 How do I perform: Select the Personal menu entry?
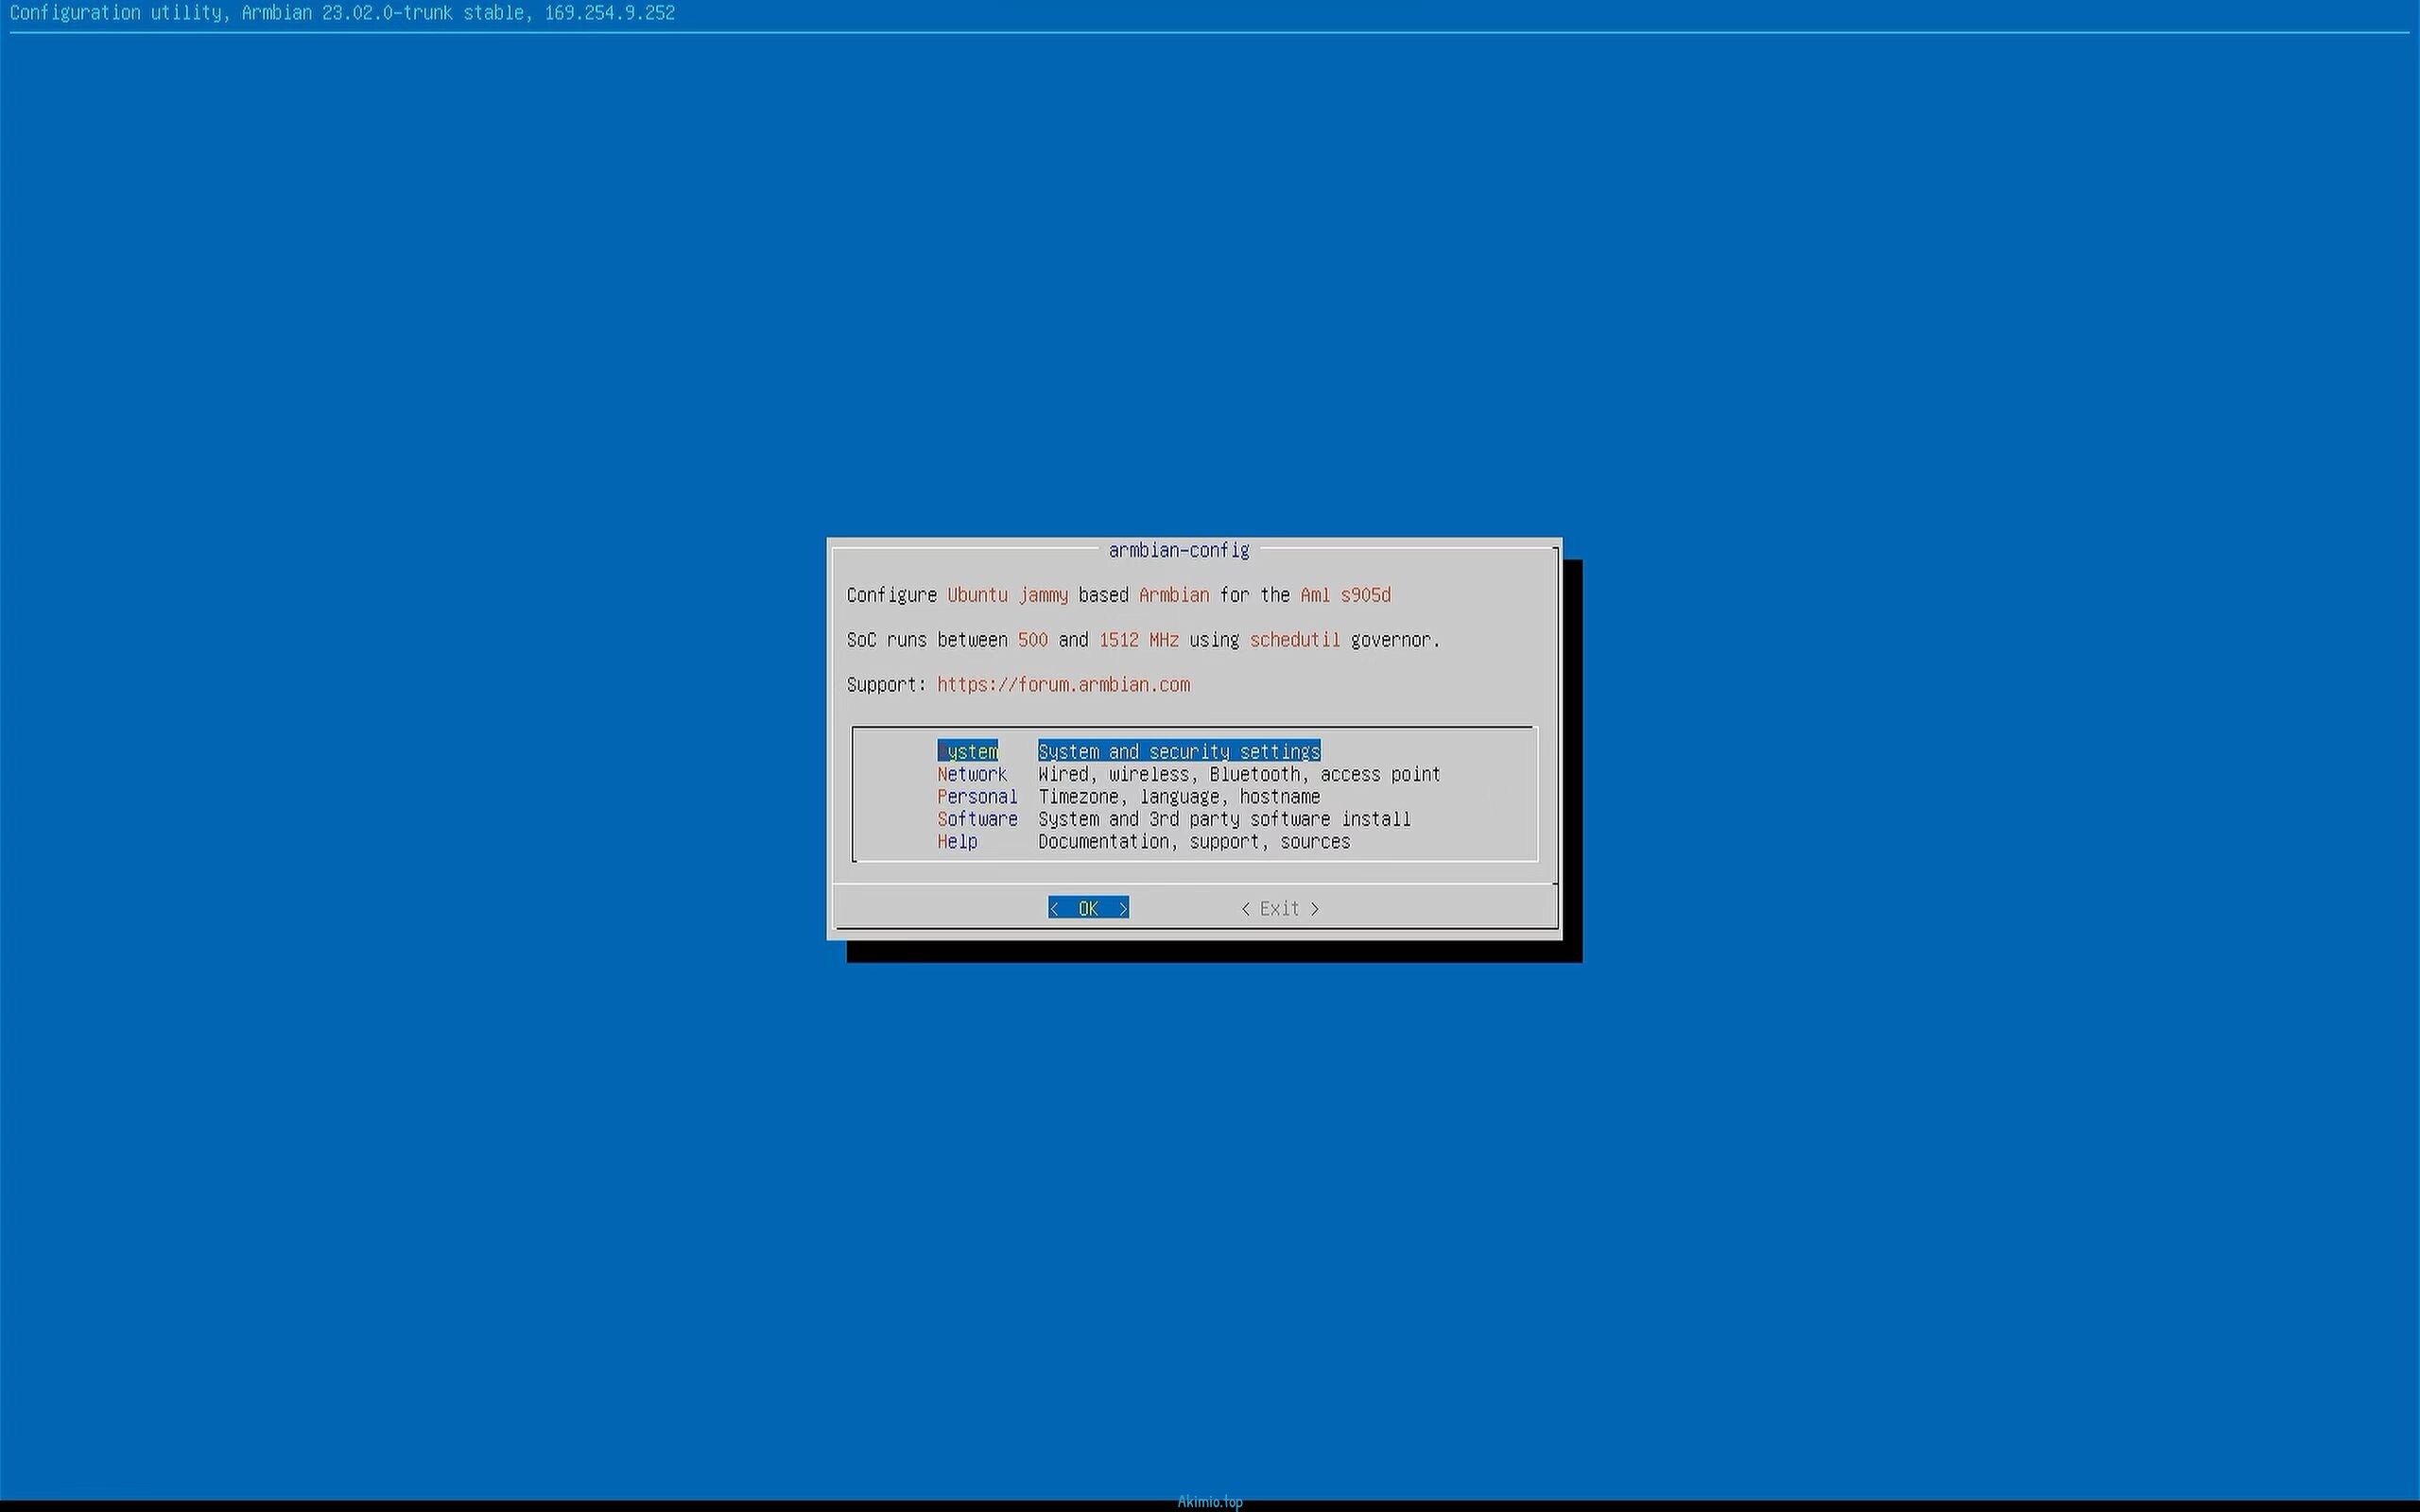[977, 796]
